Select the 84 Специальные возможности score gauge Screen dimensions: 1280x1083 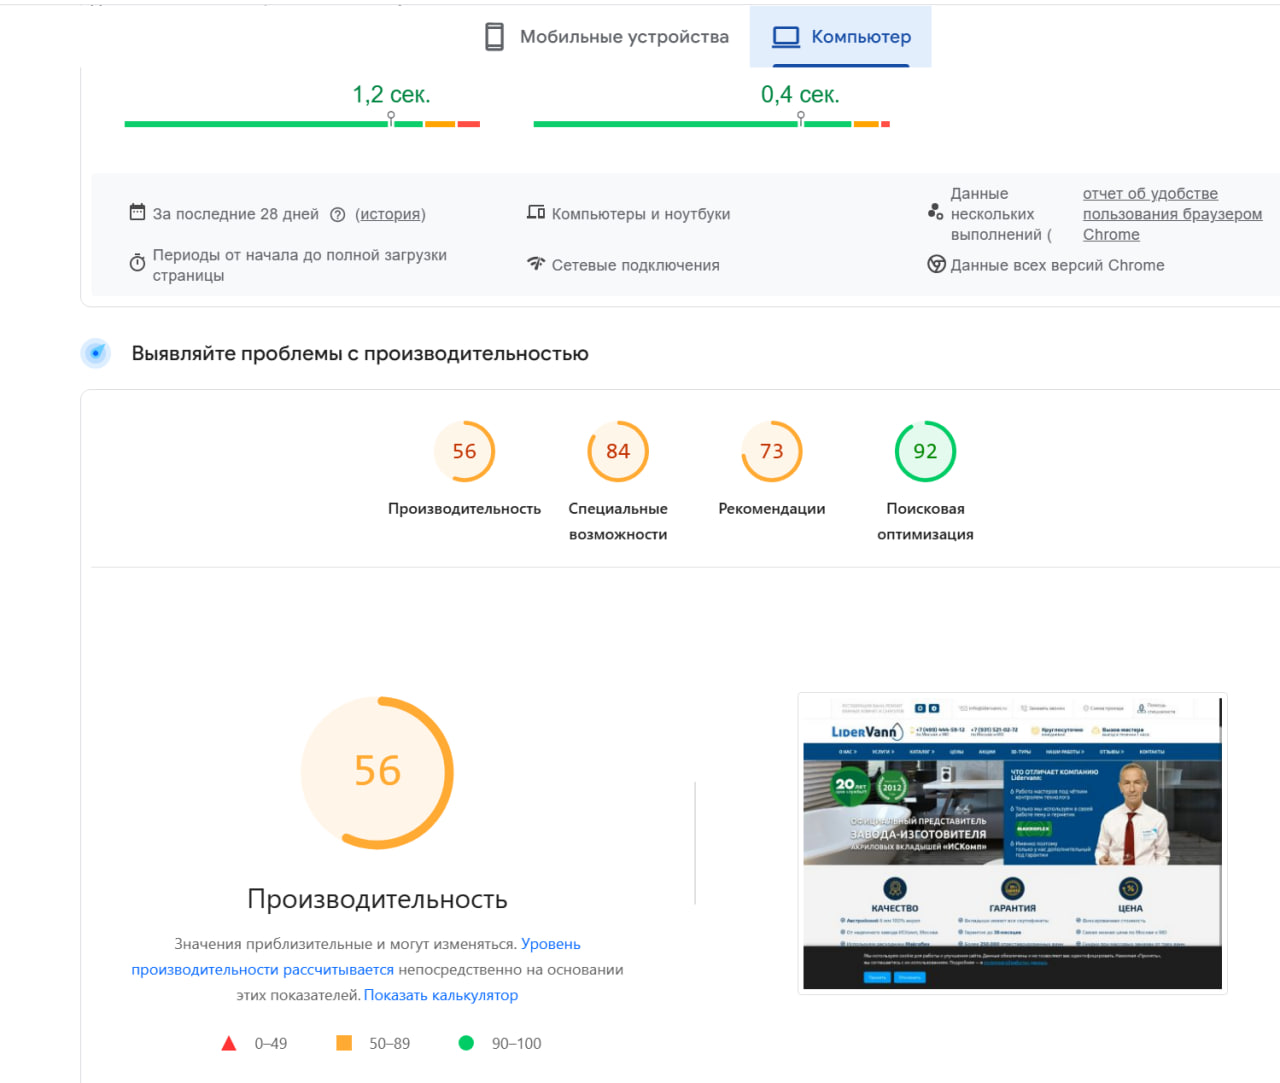[x=618, y=451]
